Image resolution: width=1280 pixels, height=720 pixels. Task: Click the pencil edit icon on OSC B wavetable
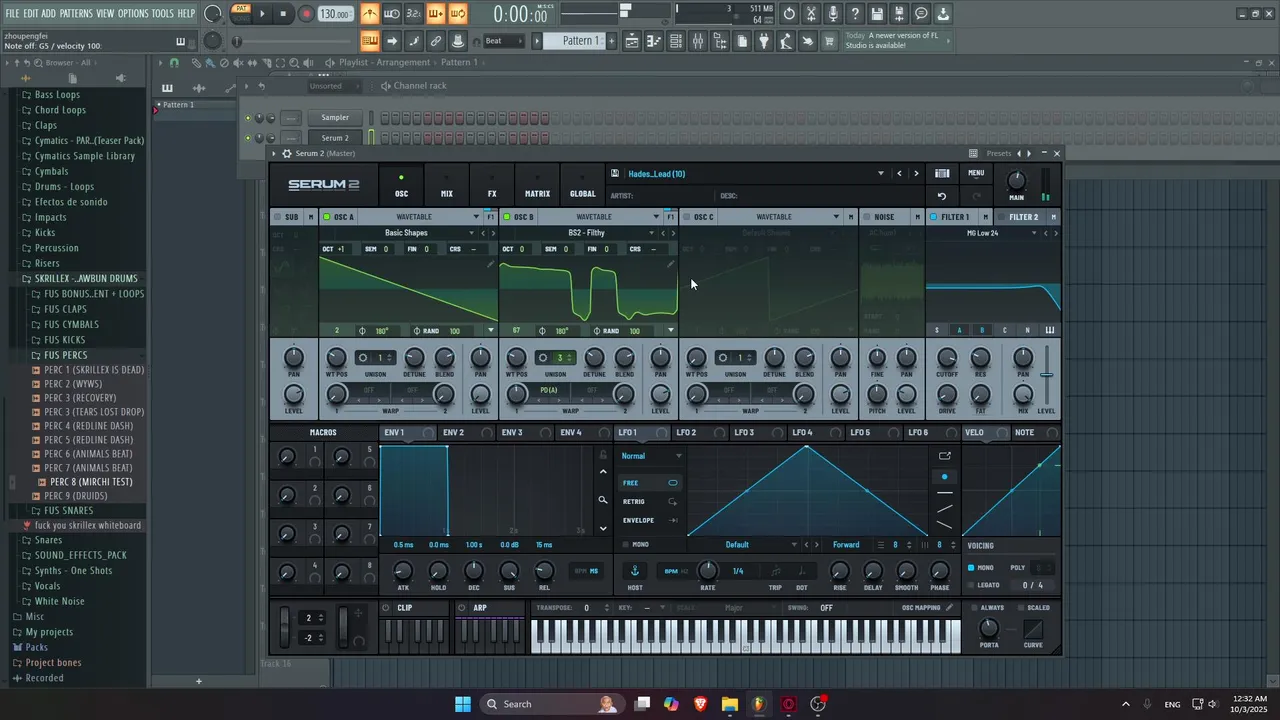coord(670,264)
